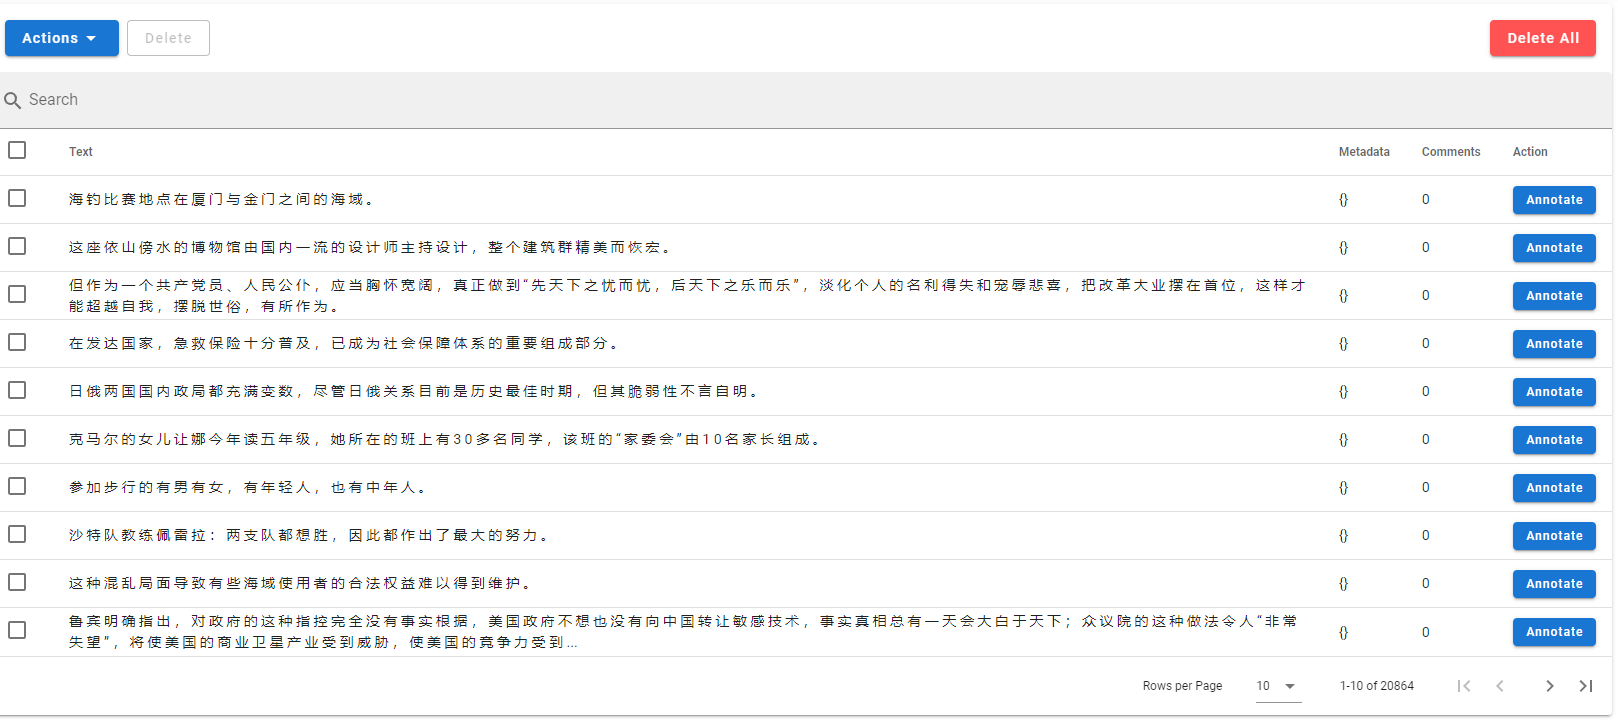Viewport: 1618px width, 723px height.
Task: Check the row starting with 这种混乱局面
Action: pyautogui.click(x=17, y=582)
